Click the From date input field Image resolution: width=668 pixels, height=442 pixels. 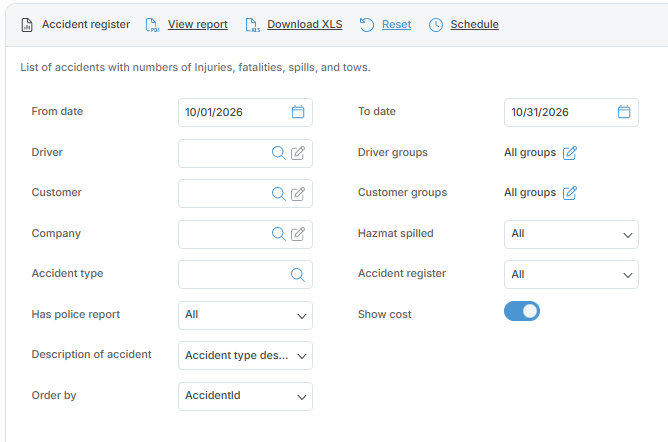click(245, 112)
